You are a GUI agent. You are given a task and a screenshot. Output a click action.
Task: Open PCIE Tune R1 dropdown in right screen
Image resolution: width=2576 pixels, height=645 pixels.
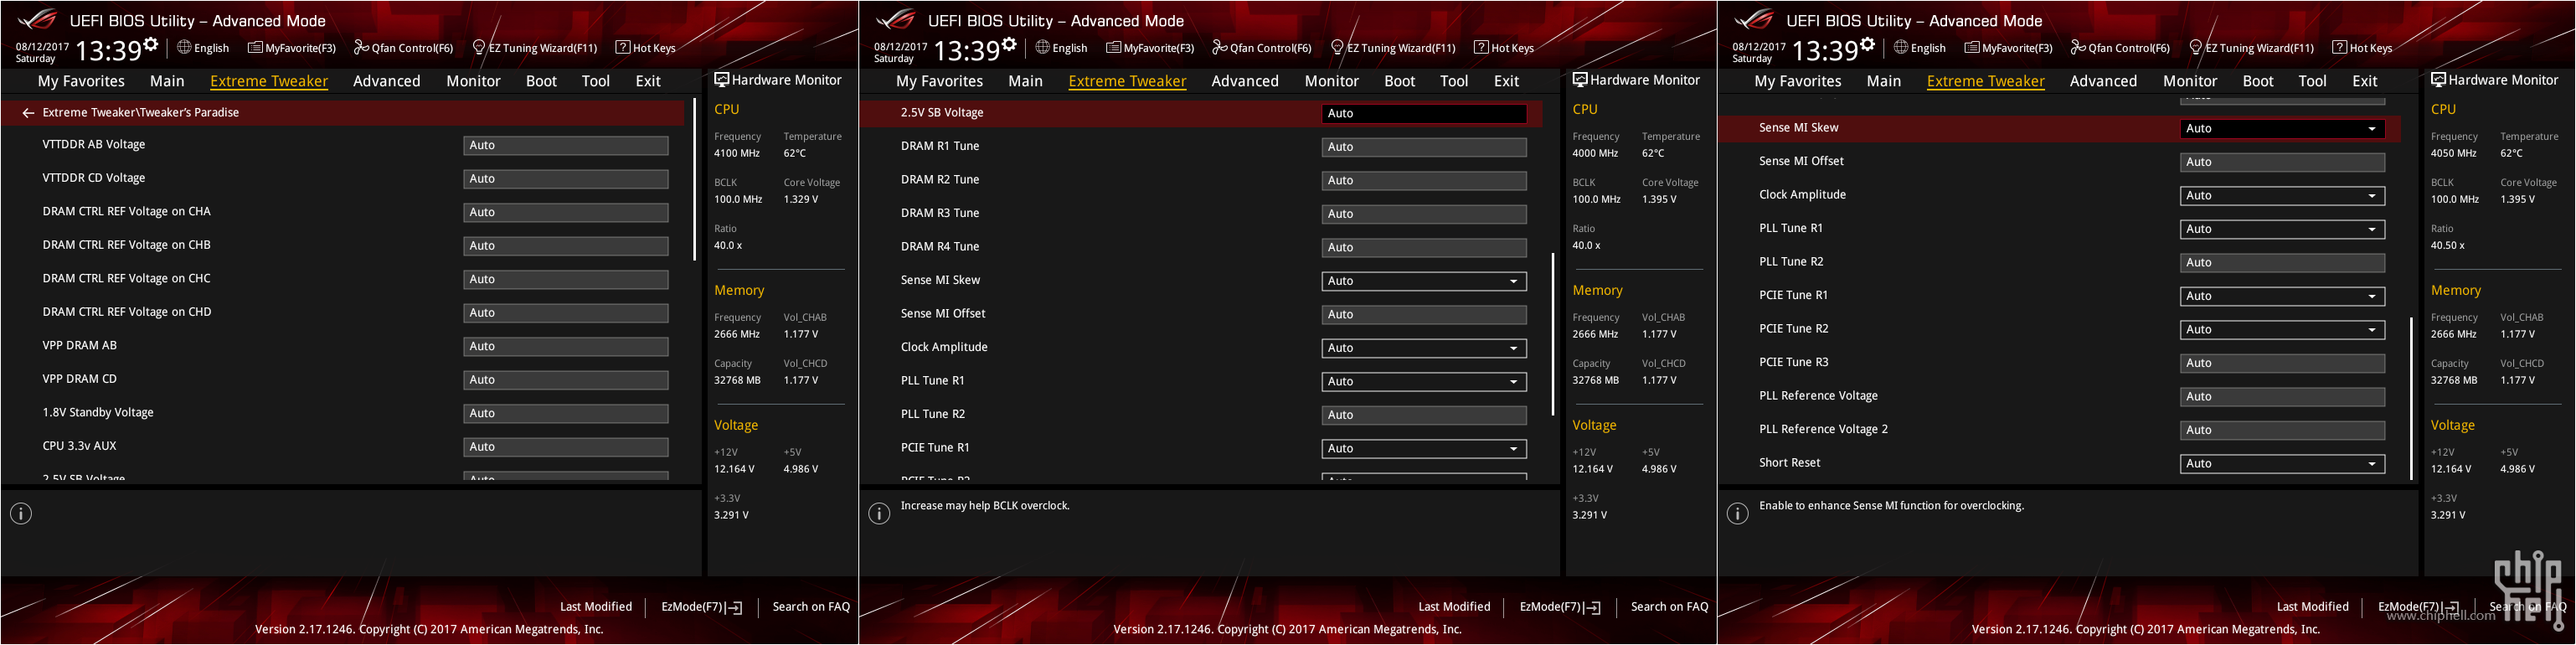pos(2282,296)
